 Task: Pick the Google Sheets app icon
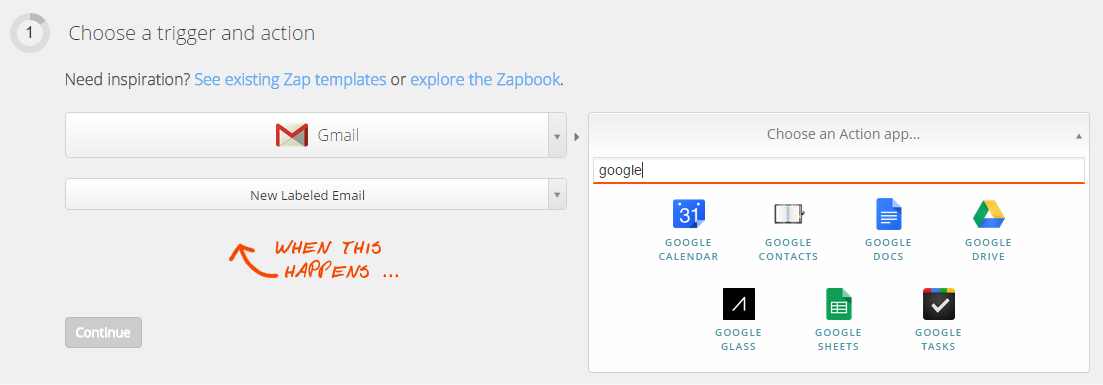pyautogui.click(x=838, y=304)
